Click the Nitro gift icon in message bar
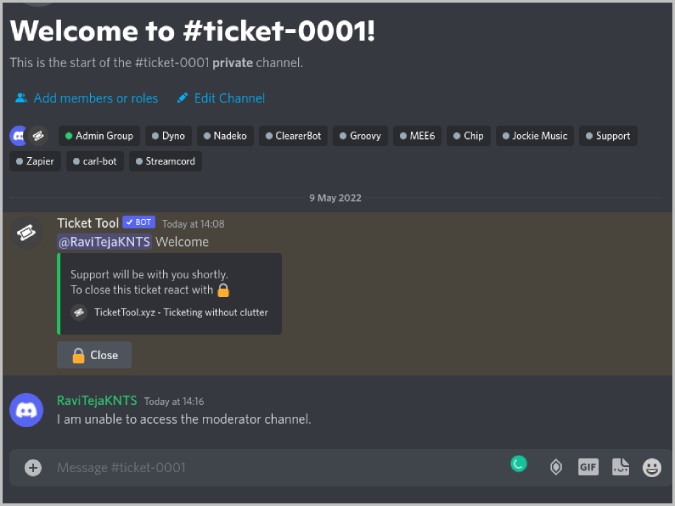The width and height of the screenshot is (675, 506). 556,467
